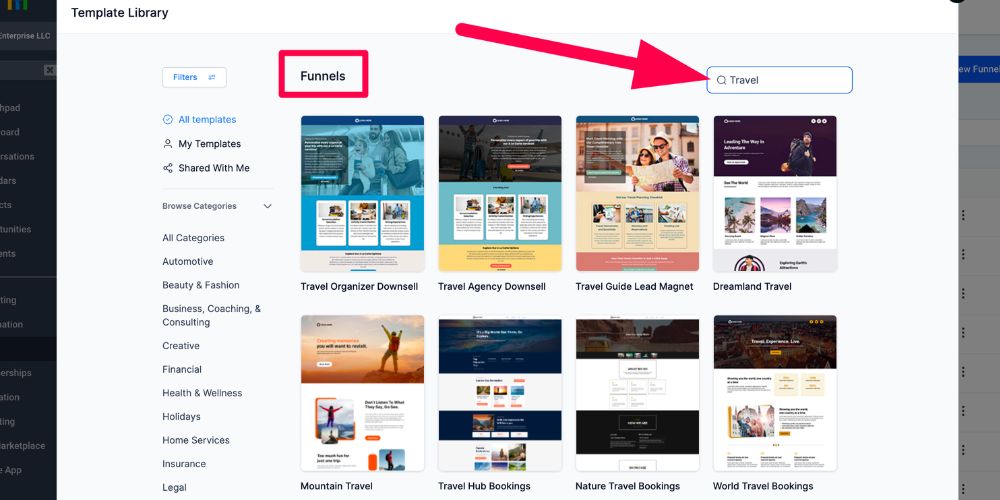
Task: Click the Travel Organizer Downsell title
Action: coord(359,287)
